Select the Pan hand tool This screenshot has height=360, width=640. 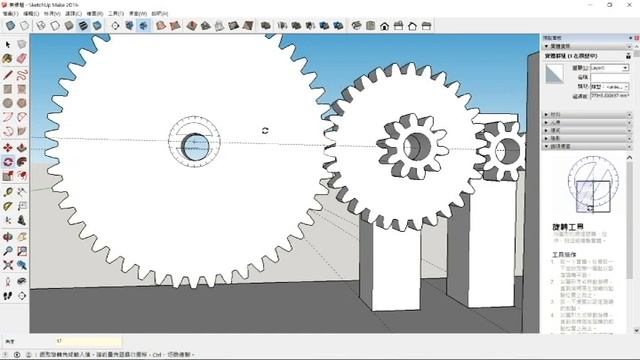point(22,237)
